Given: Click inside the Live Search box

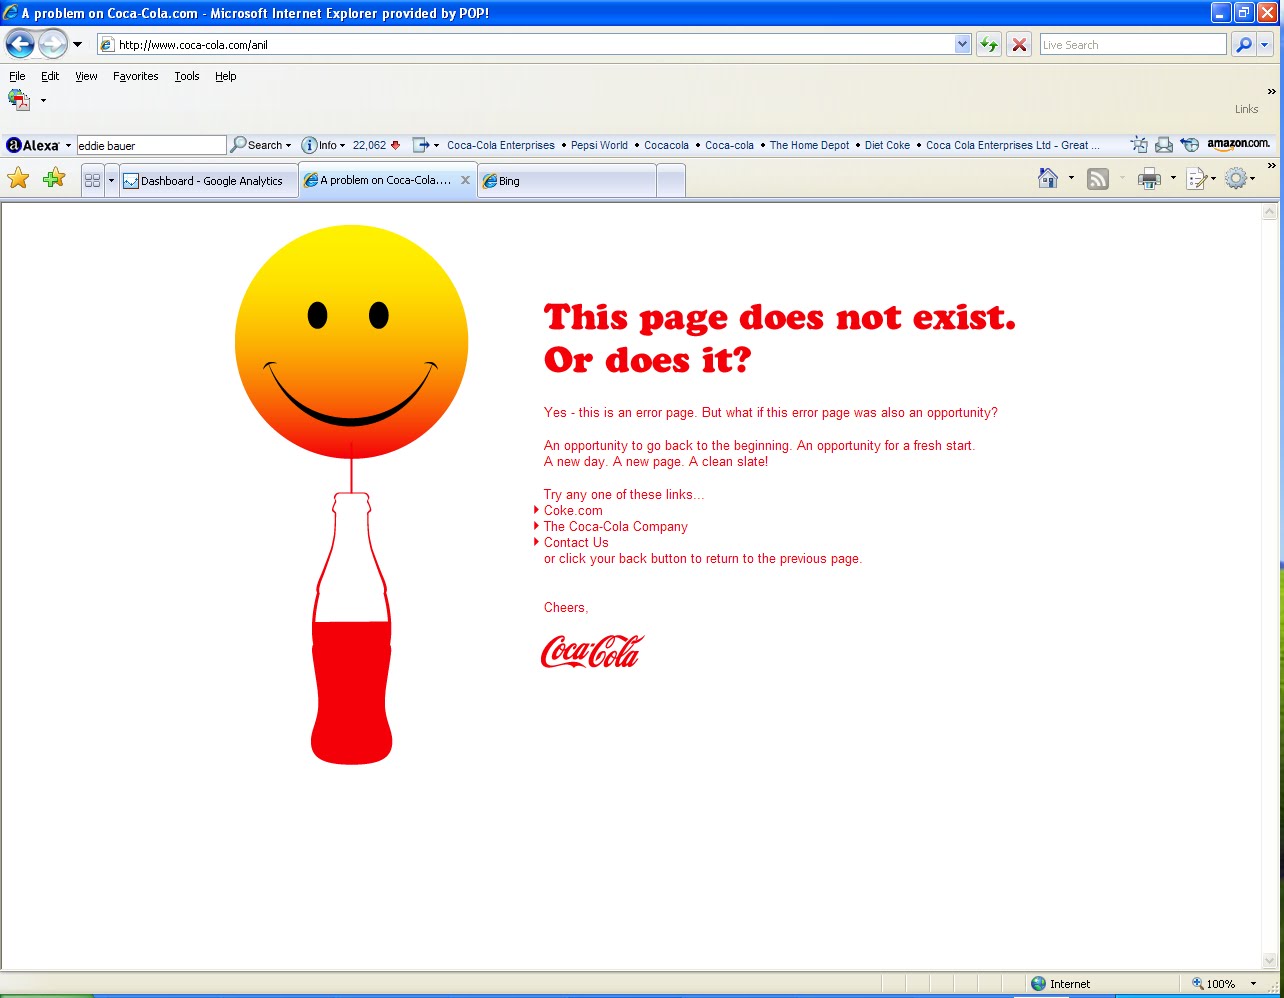Looking at the screenshot, I should tap(1131, 44).
